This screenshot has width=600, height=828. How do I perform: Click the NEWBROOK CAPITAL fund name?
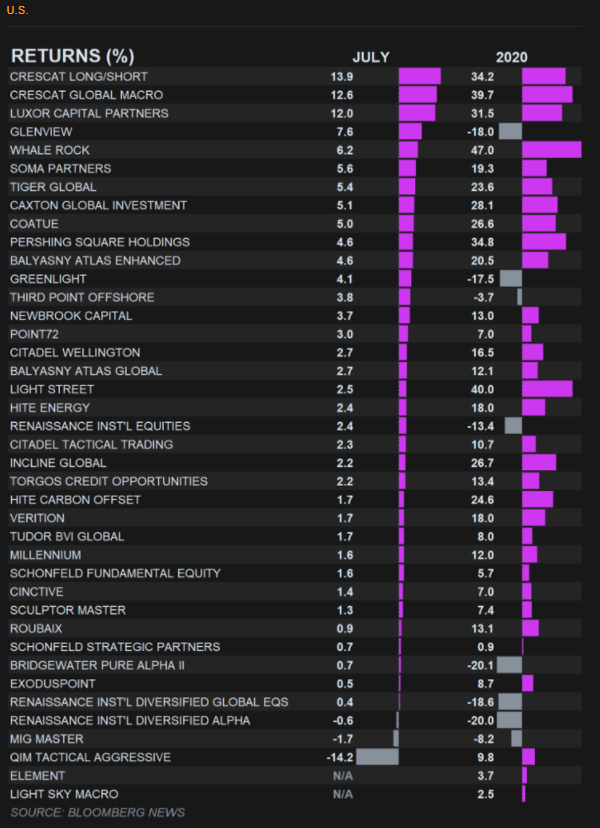(x=71, y=316)
